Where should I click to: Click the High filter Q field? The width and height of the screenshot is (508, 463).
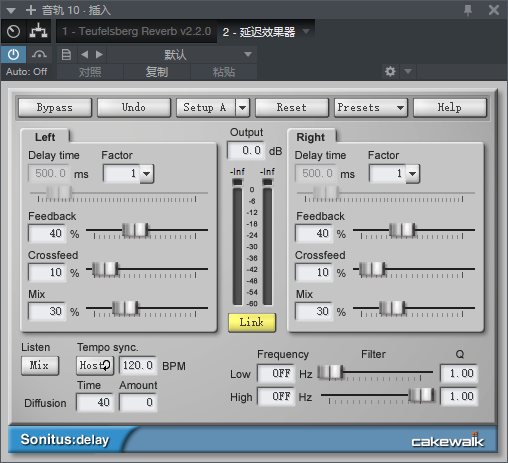[x=459, y=396]
